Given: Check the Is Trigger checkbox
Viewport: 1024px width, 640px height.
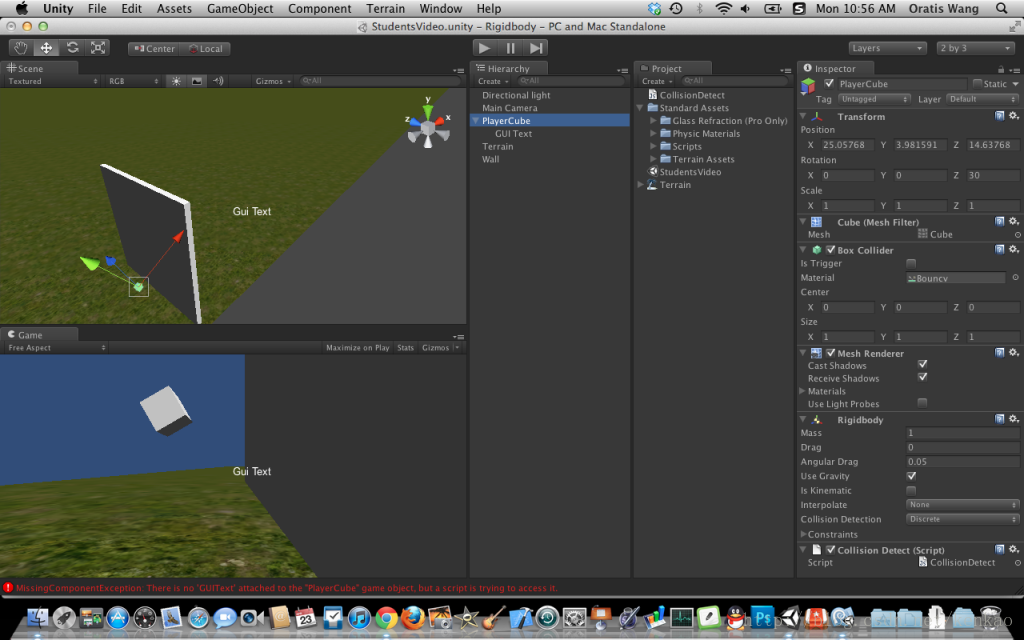Looking at the screenshot, I should [x=911, y=263].
